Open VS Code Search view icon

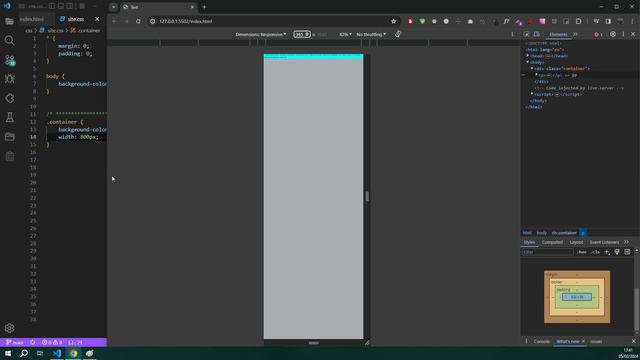click(x=9, y=40)
